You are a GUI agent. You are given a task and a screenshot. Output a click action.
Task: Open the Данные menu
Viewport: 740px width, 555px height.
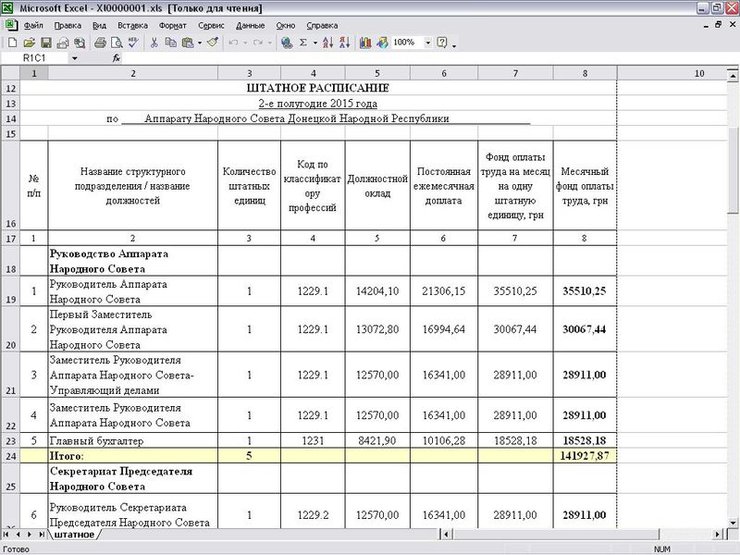(x=250, y=24)
